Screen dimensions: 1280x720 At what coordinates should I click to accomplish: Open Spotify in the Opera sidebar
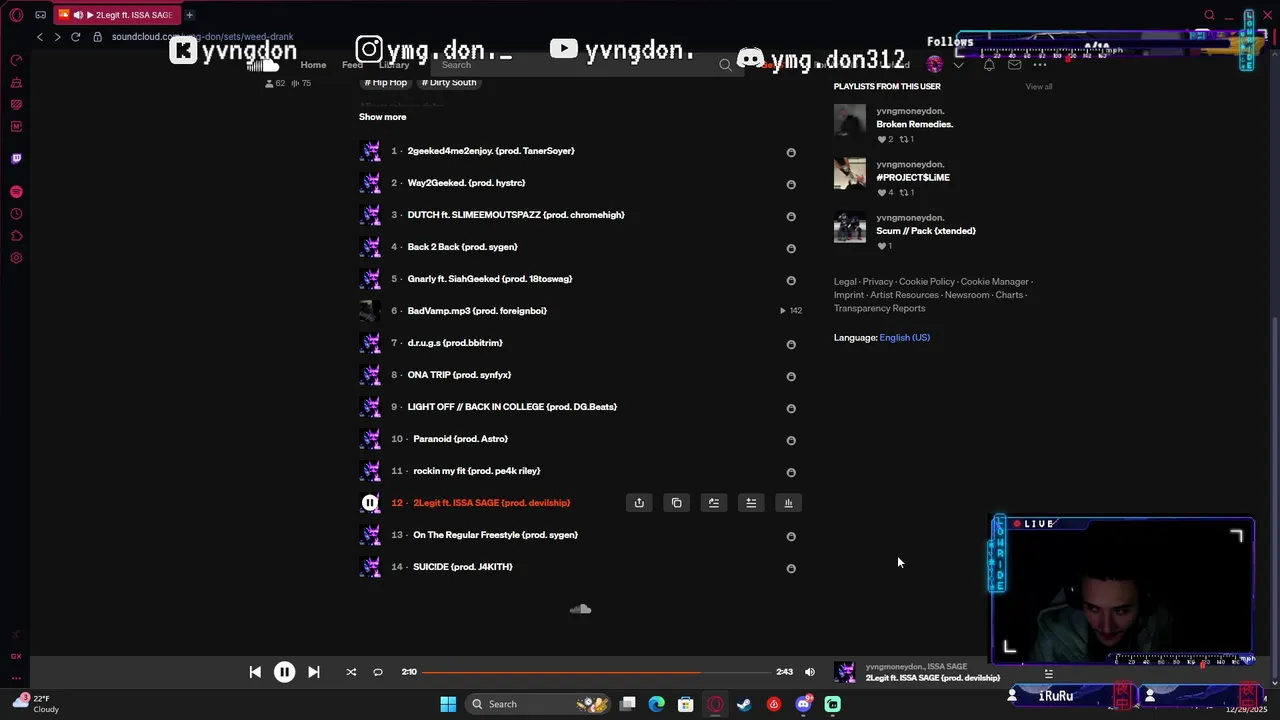16,191
